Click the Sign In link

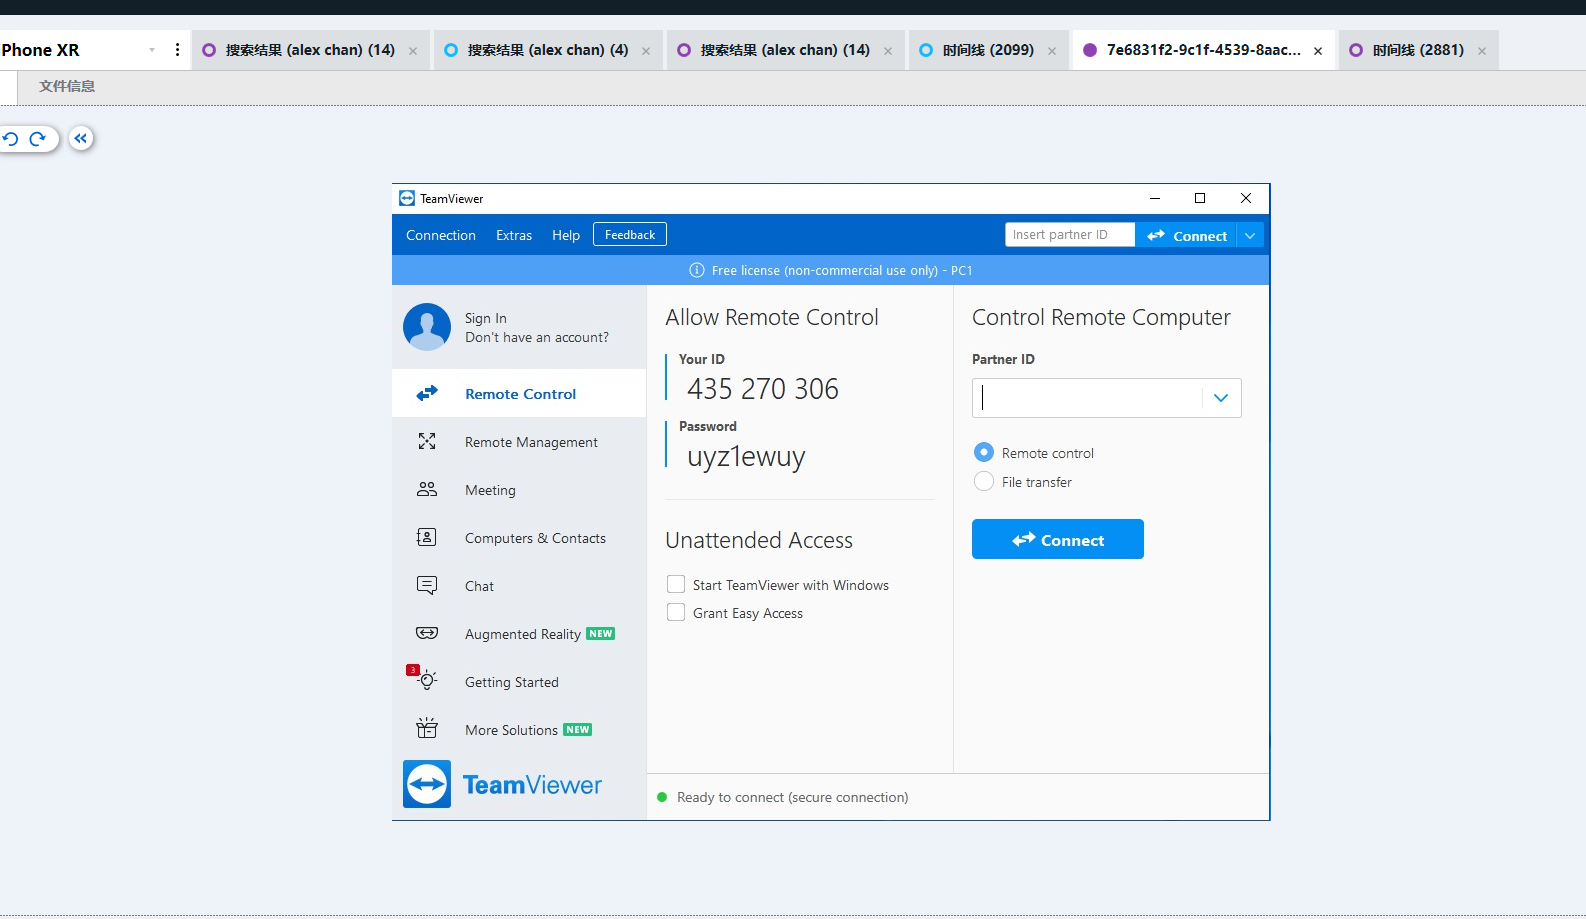pyautogui.click(x=486, y=318)
